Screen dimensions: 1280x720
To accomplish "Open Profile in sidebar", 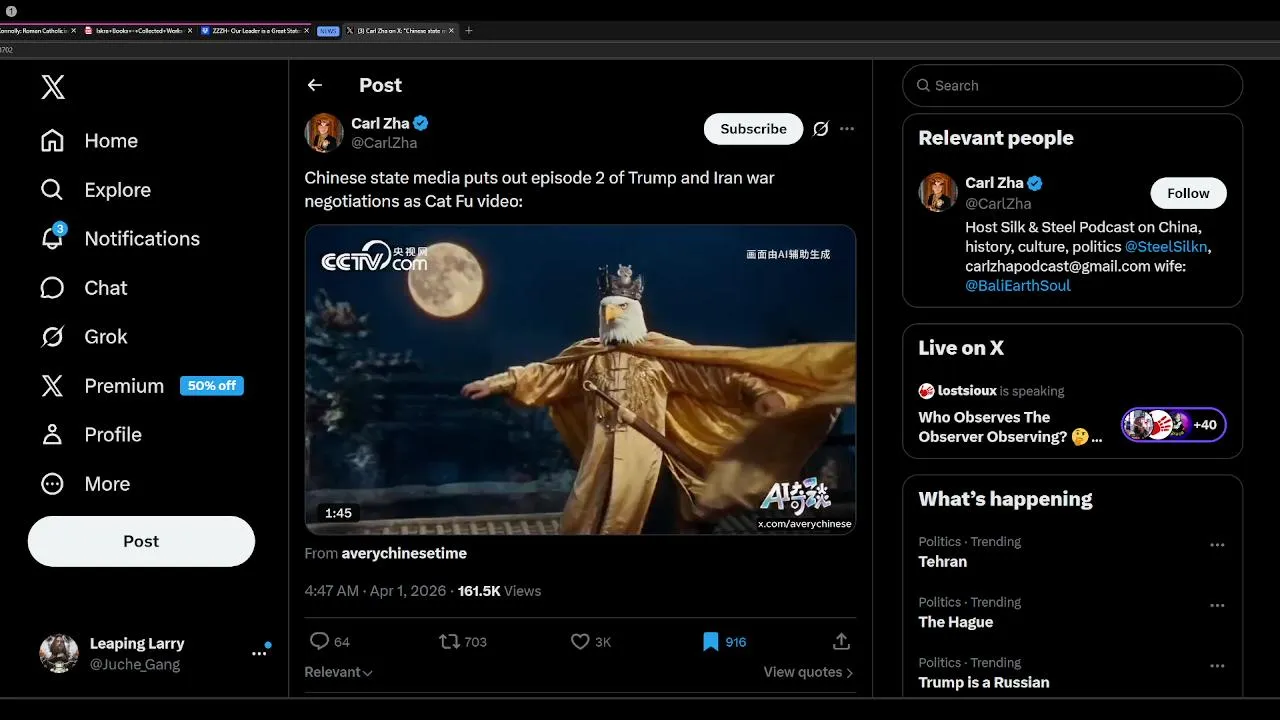I will (x=91, y=435).
